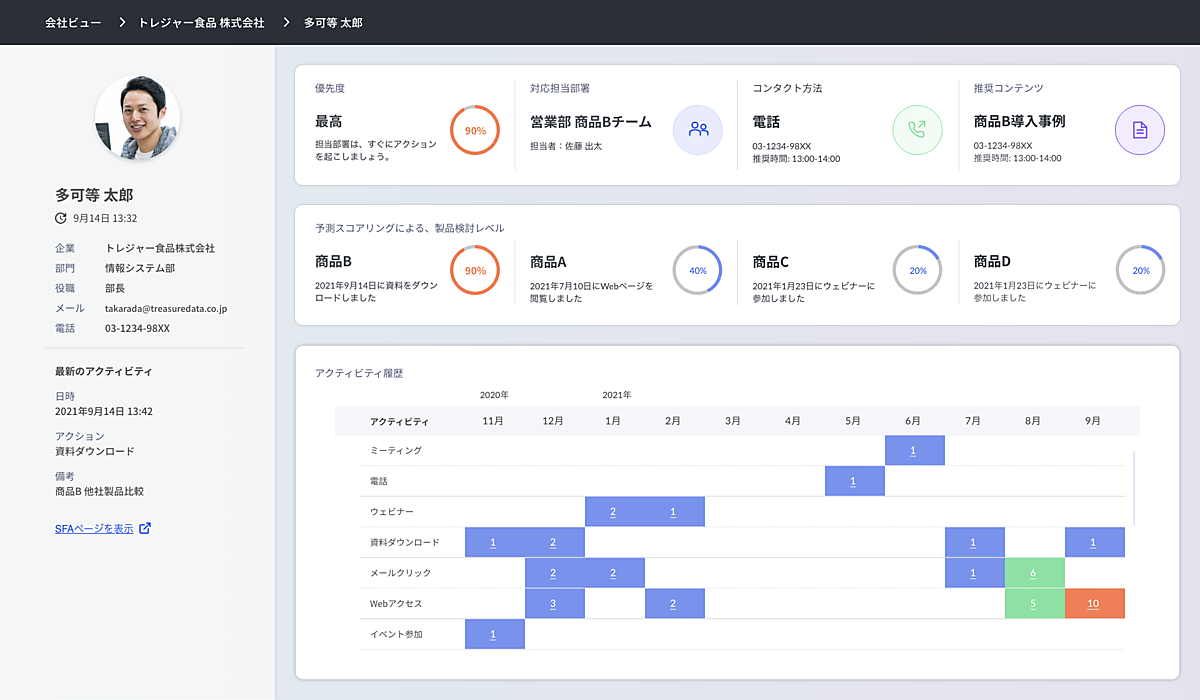Click the 90% priority ring in 優先度 card

[x=475, y=130]
